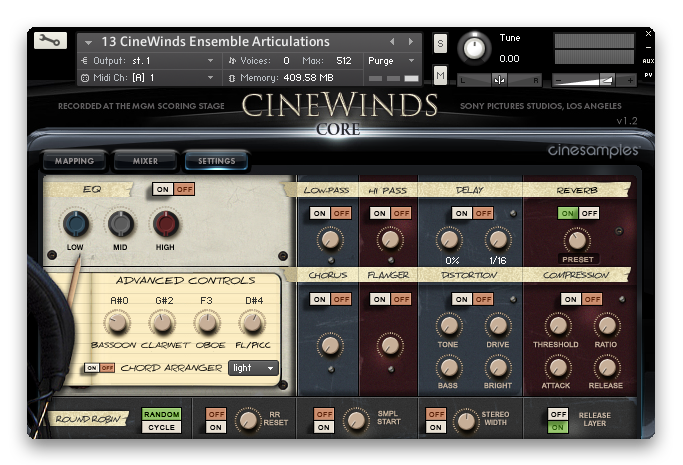Click the FL/PICC D#4 knob

pyautogui.click(x=252, y=323)
